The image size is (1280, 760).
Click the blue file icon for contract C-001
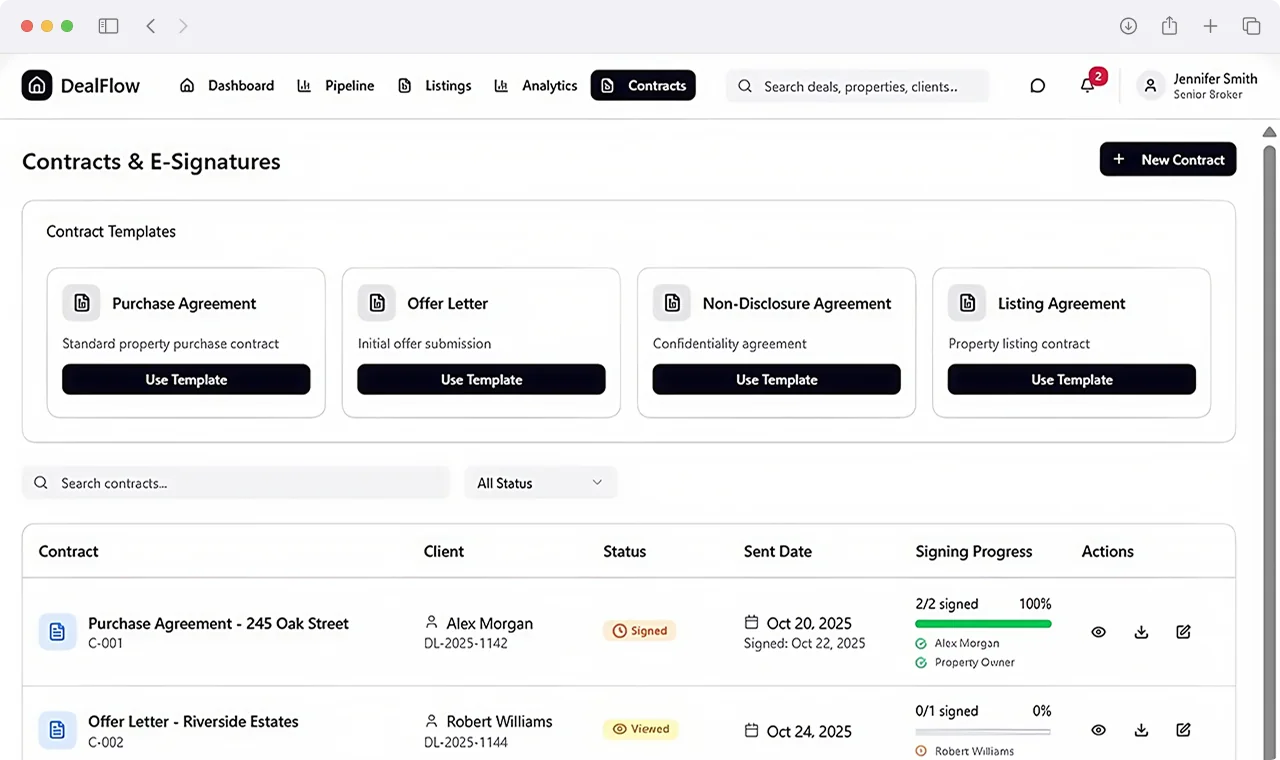coord(57,632)
